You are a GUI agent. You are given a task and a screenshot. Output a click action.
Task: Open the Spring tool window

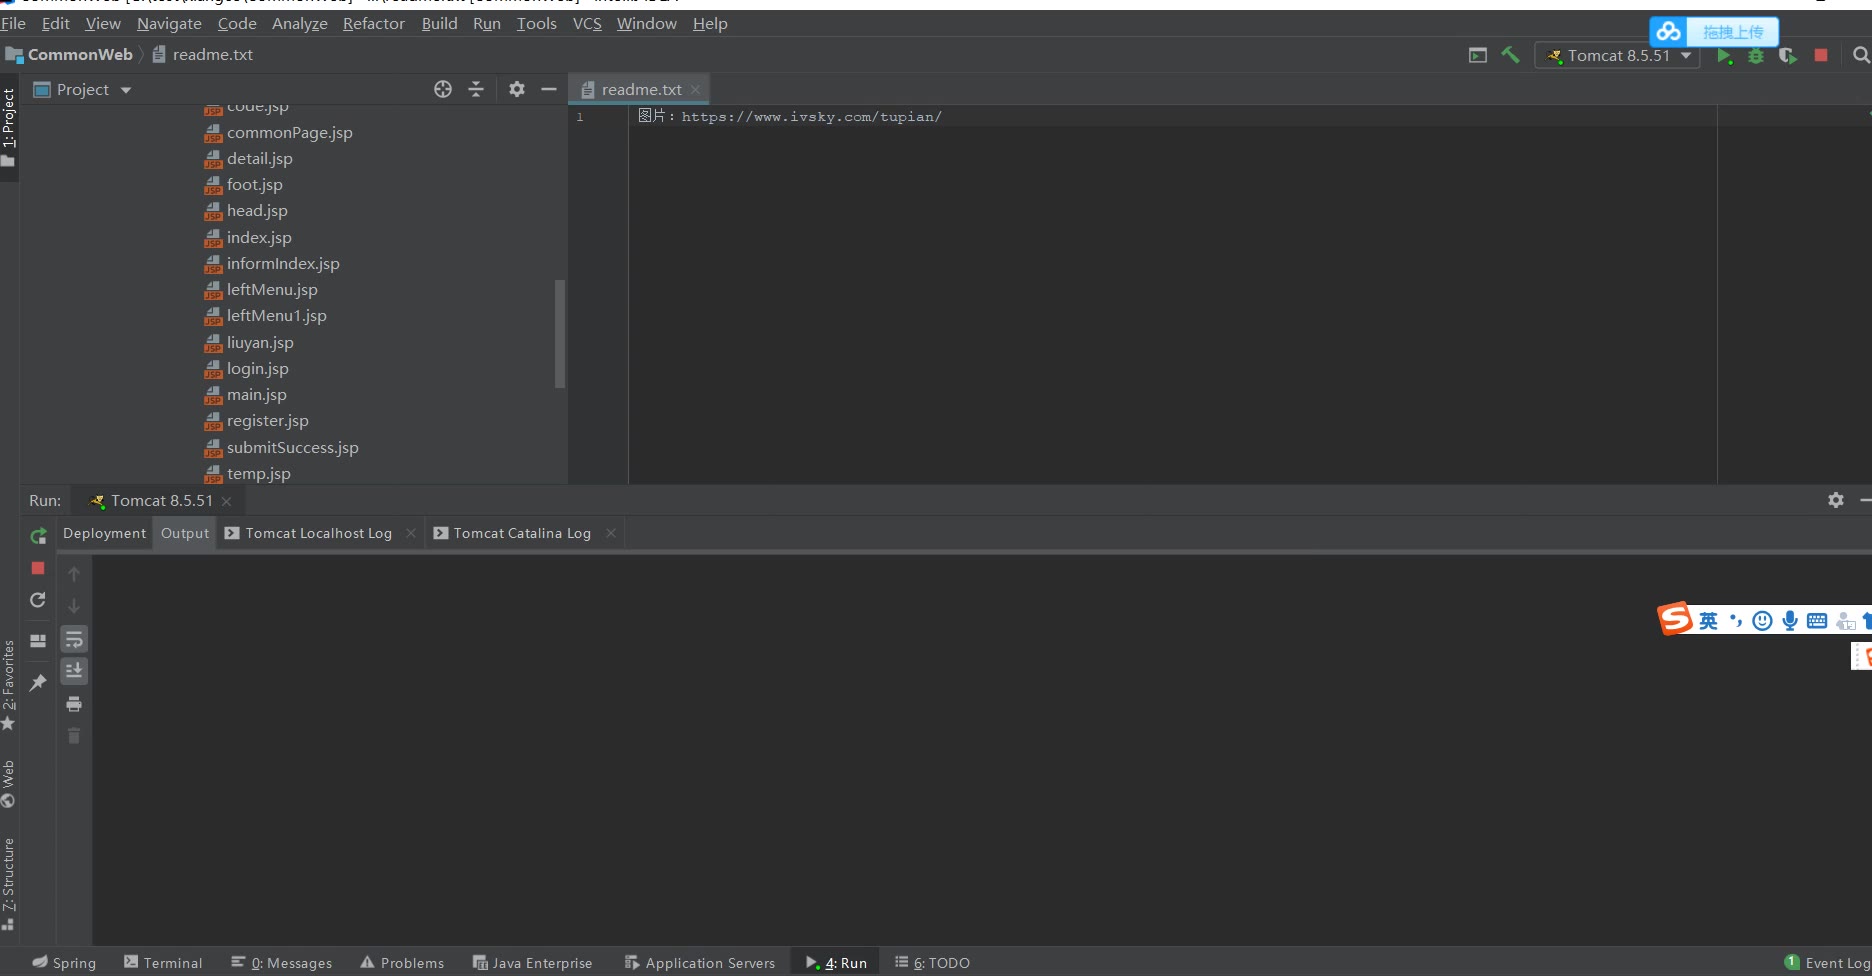pyautogui.click(x=64, y=962)
